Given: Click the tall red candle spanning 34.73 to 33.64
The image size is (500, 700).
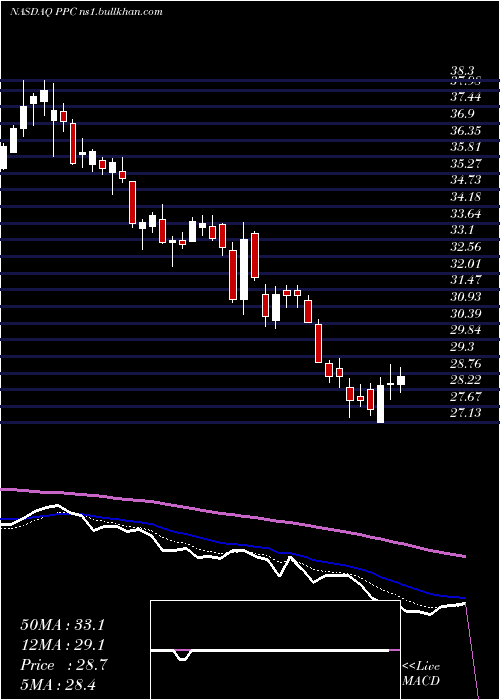Looking at the screenshot, I should click(133, 203).
